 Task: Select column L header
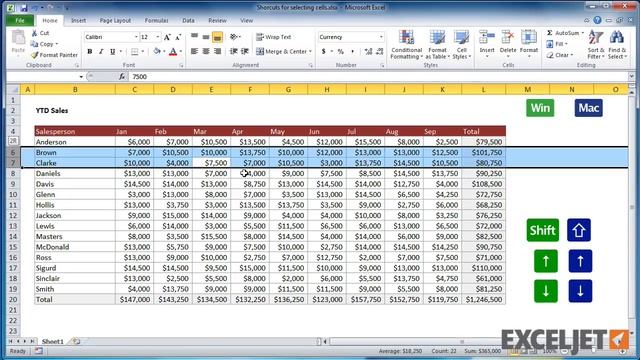484,89
